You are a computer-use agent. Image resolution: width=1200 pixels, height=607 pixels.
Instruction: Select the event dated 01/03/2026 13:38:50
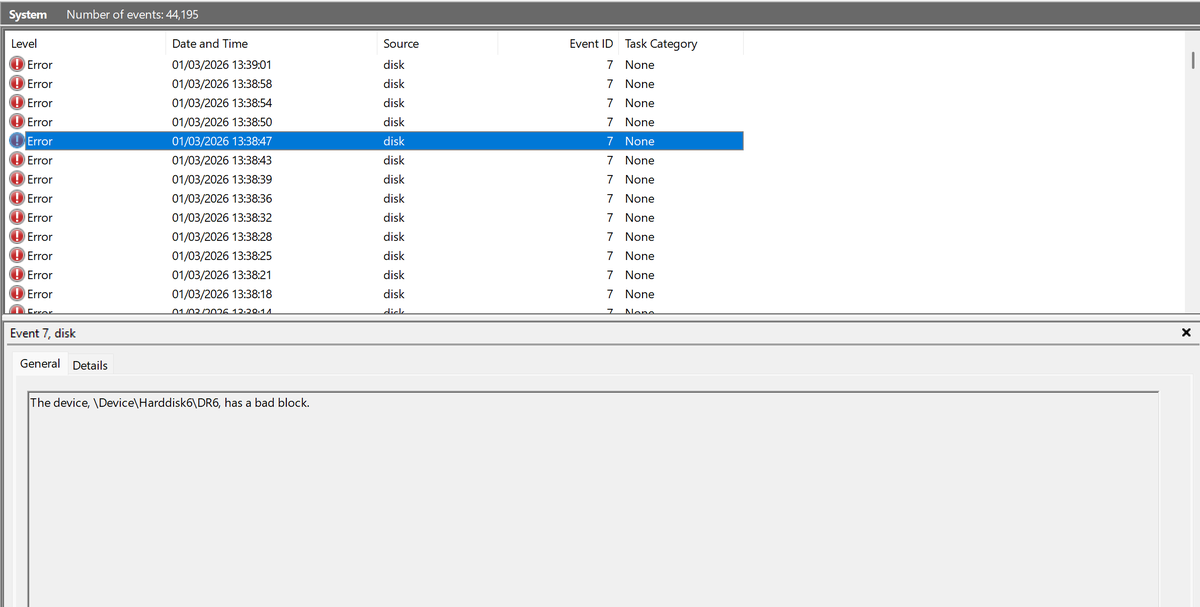point(222,122)
